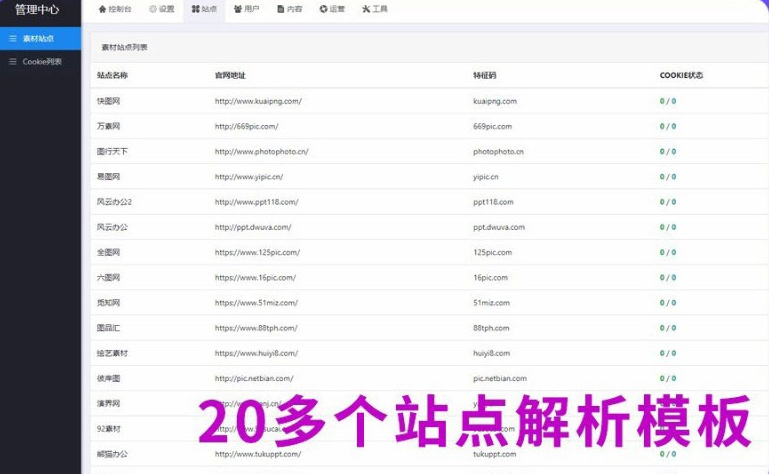Select the 觅知网 site name
This screenshot has height=474, width=769.
[x=108, y=303]
